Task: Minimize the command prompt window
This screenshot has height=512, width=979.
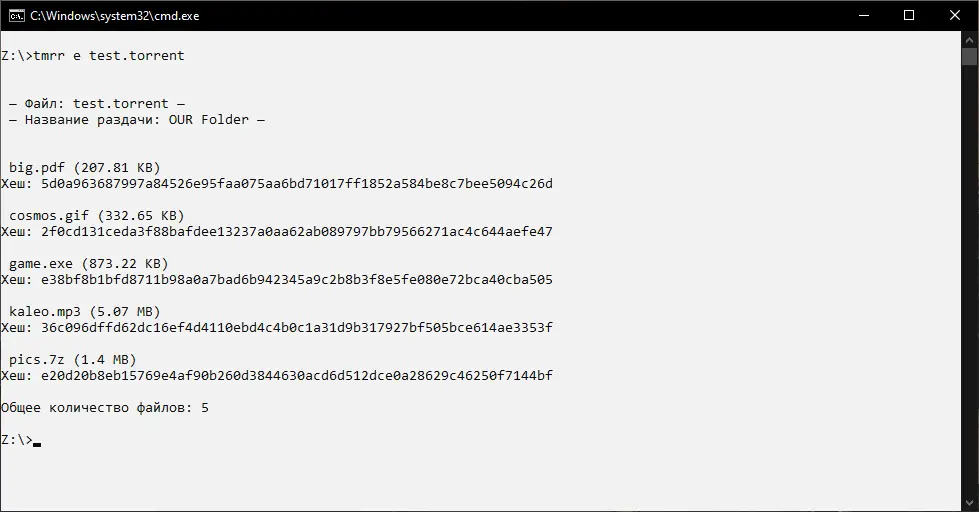Action: [864, 16]
